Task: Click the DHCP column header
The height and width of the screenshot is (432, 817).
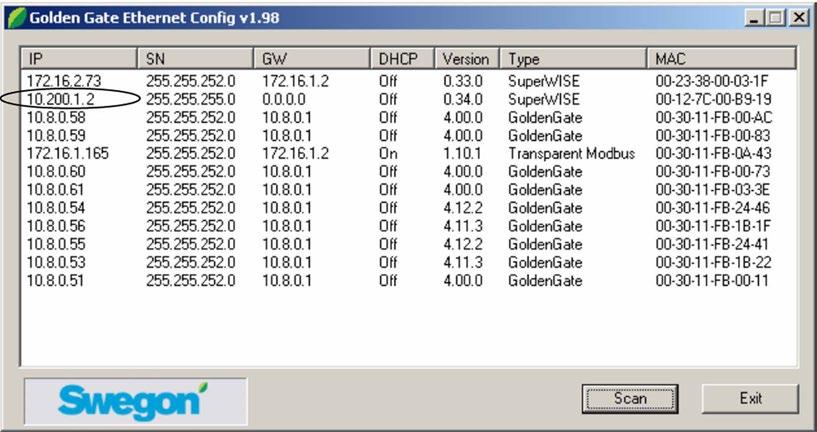Action: point(403,58)
